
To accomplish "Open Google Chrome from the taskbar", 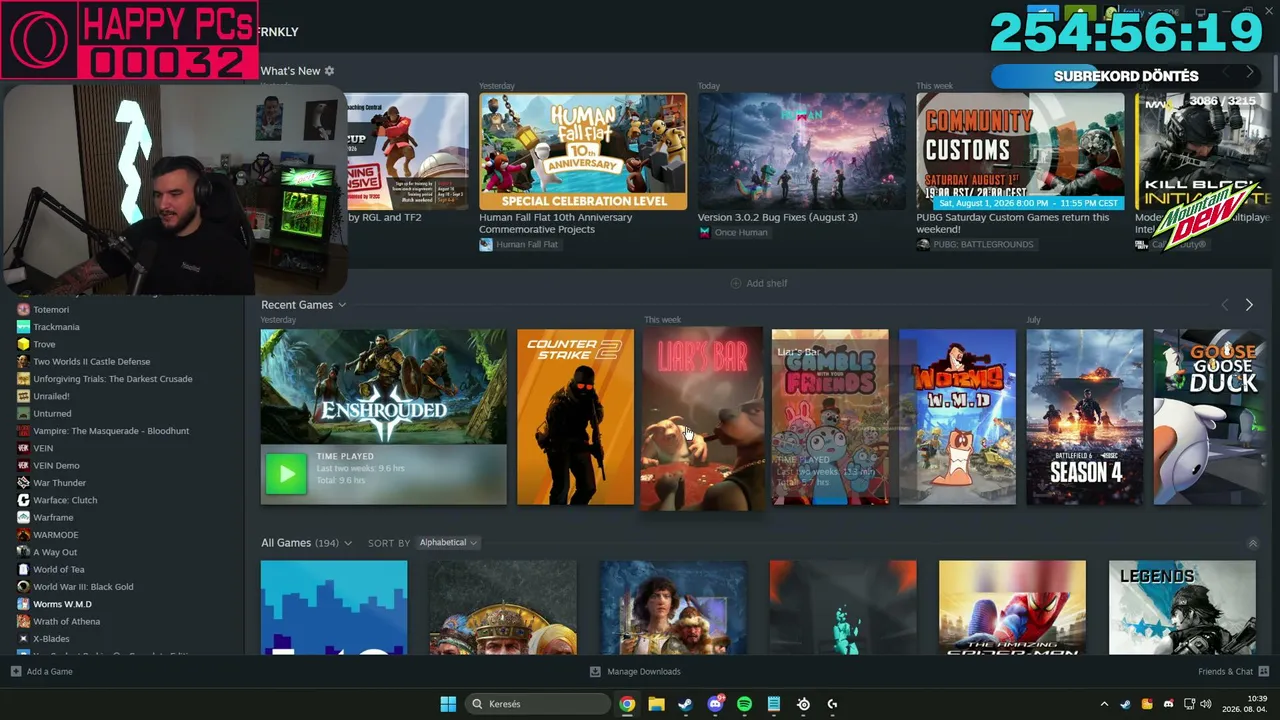I will tap(627, 704).
